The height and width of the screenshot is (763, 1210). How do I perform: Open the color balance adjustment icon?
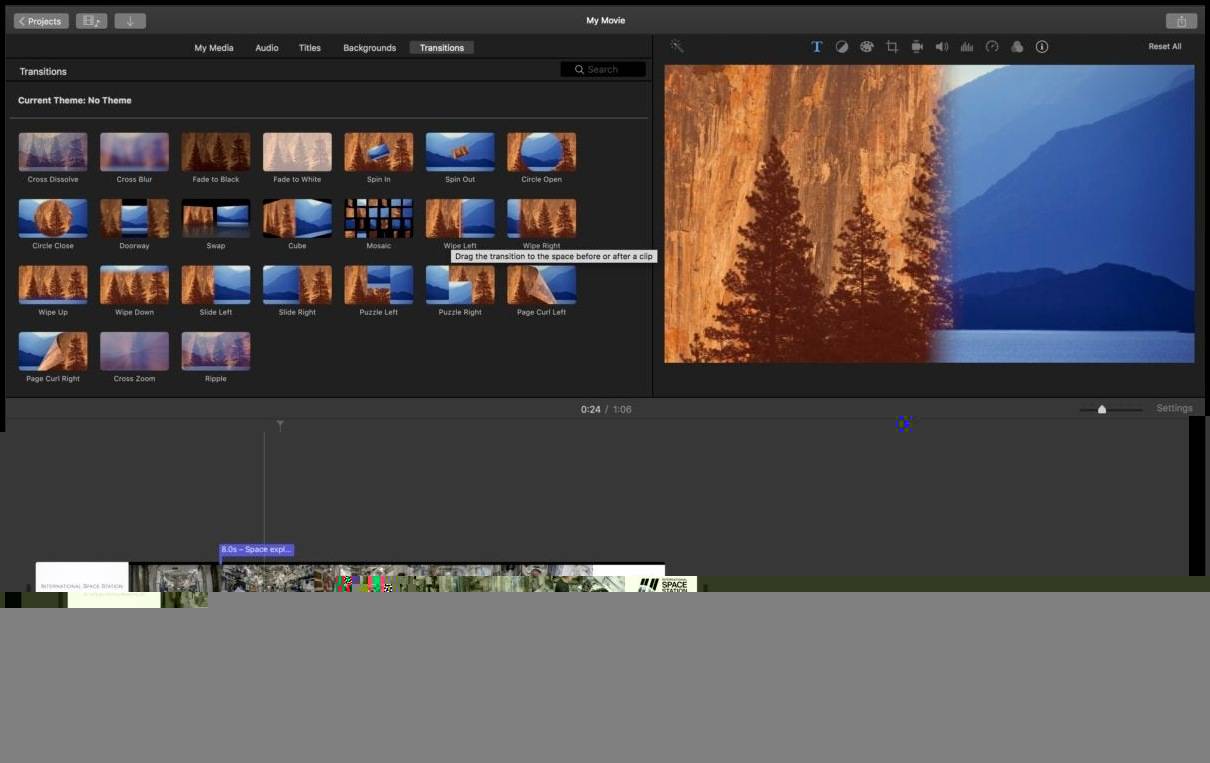click(x=841, y=47)
